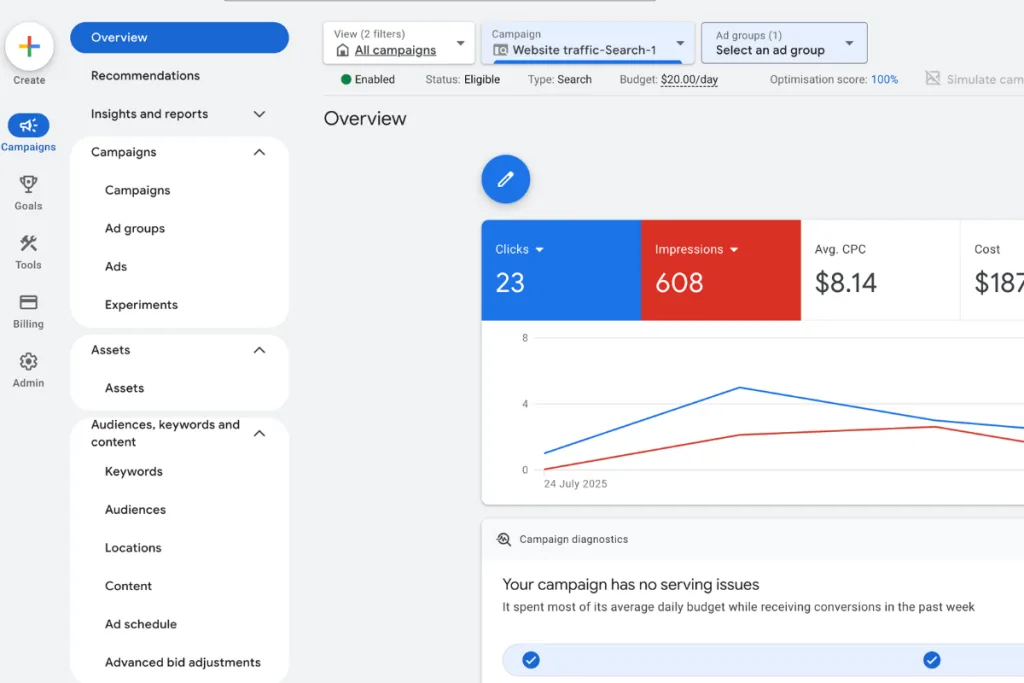Select the Cost metric card
This screenshot has width=1024, height=683.
pyautogui.click(x=992, y=270)
